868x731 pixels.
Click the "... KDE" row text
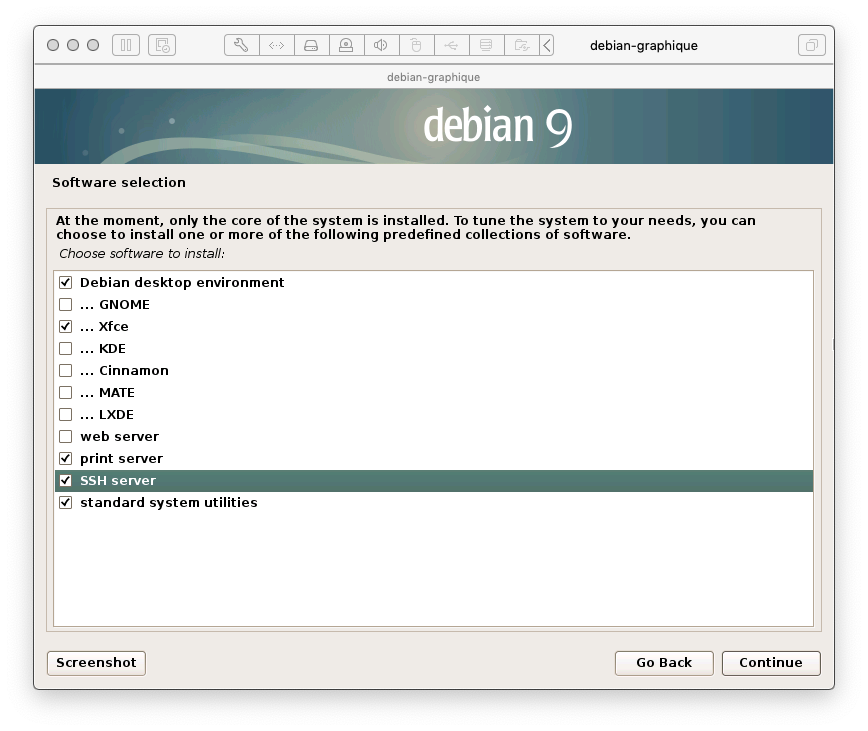pyautogui.click(x=103, y=349)
